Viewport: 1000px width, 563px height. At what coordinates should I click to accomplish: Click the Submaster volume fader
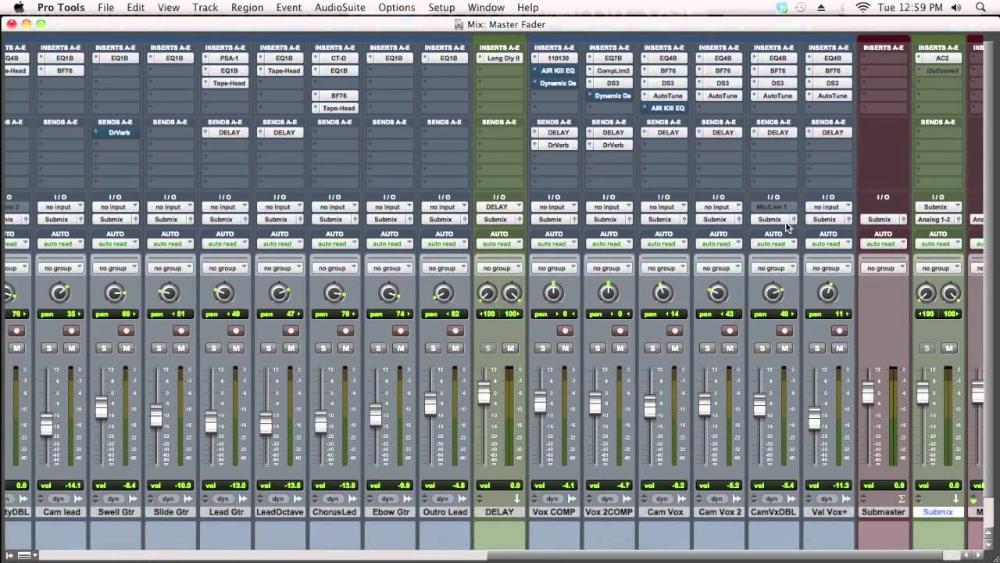867,393
